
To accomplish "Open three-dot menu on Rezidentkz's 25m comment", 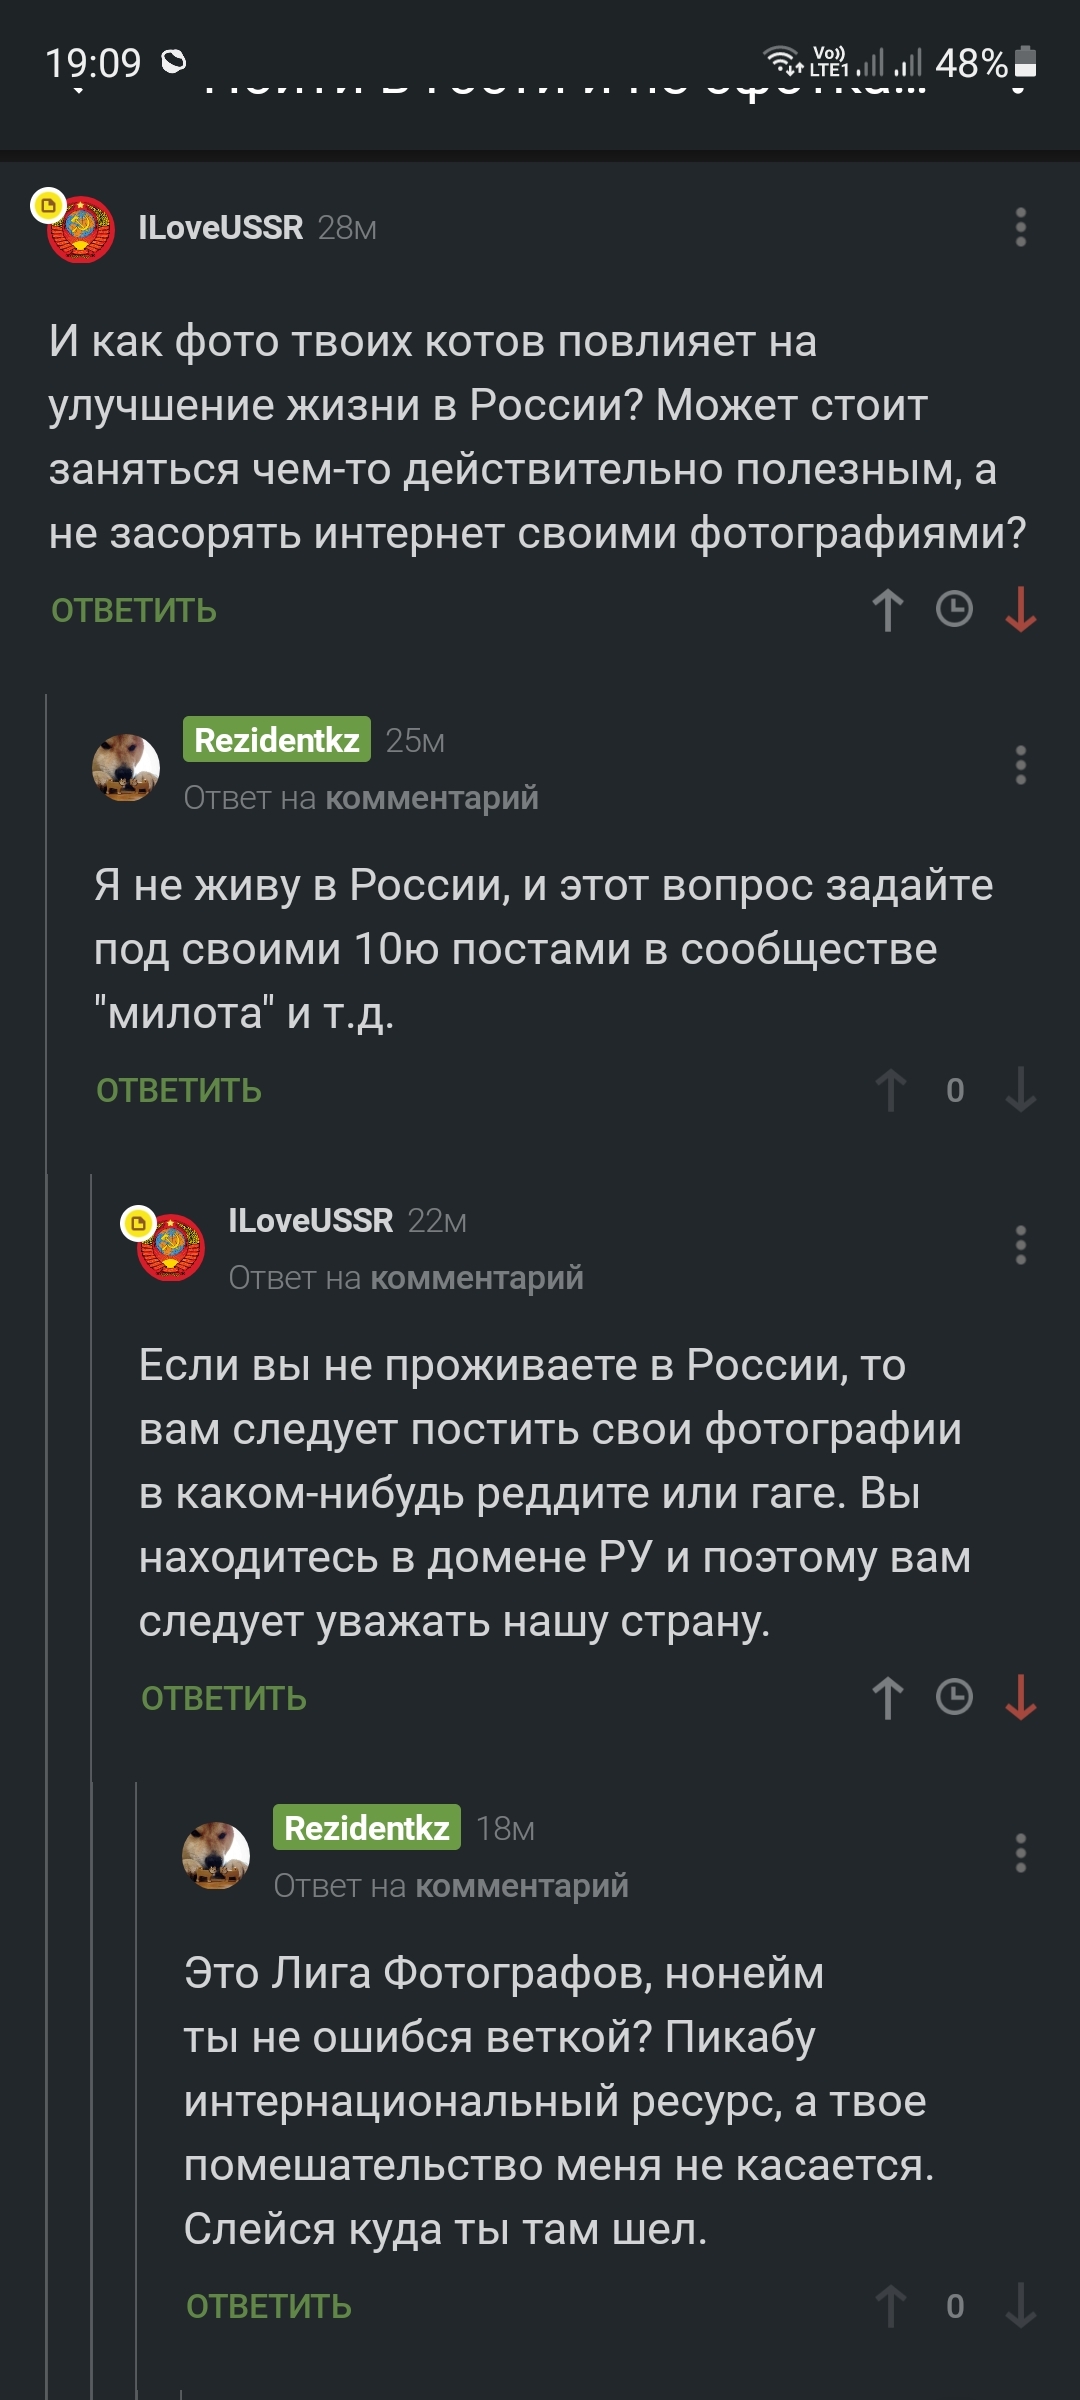I will coord(1020,765).
